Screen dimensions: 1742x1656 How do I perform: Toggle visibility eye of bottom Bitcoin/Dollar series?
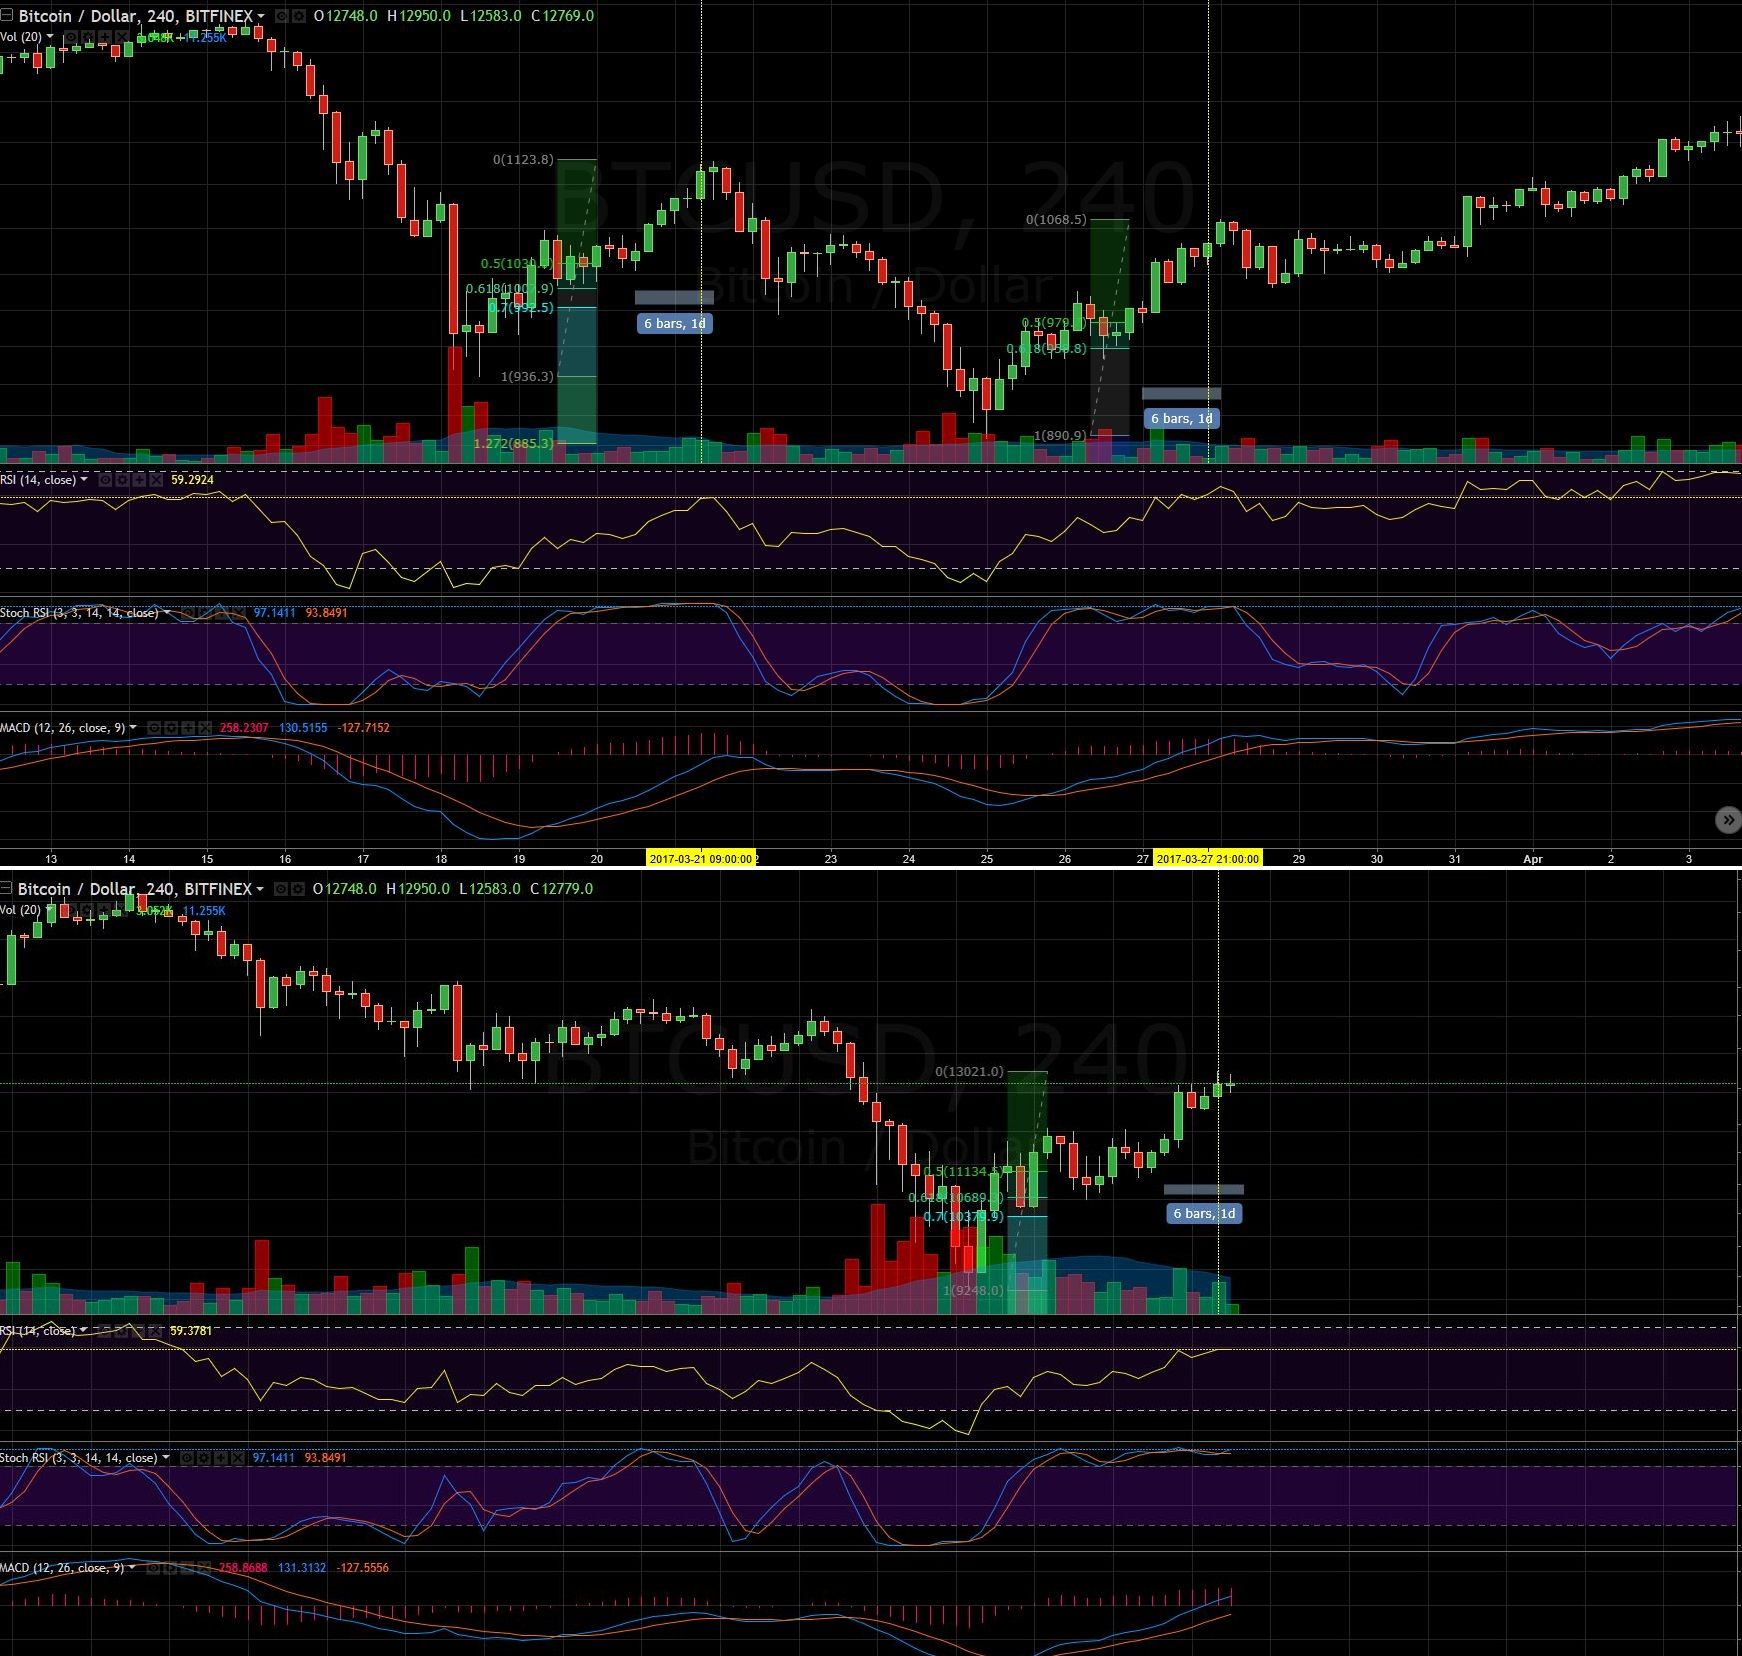tap(281, 889)
